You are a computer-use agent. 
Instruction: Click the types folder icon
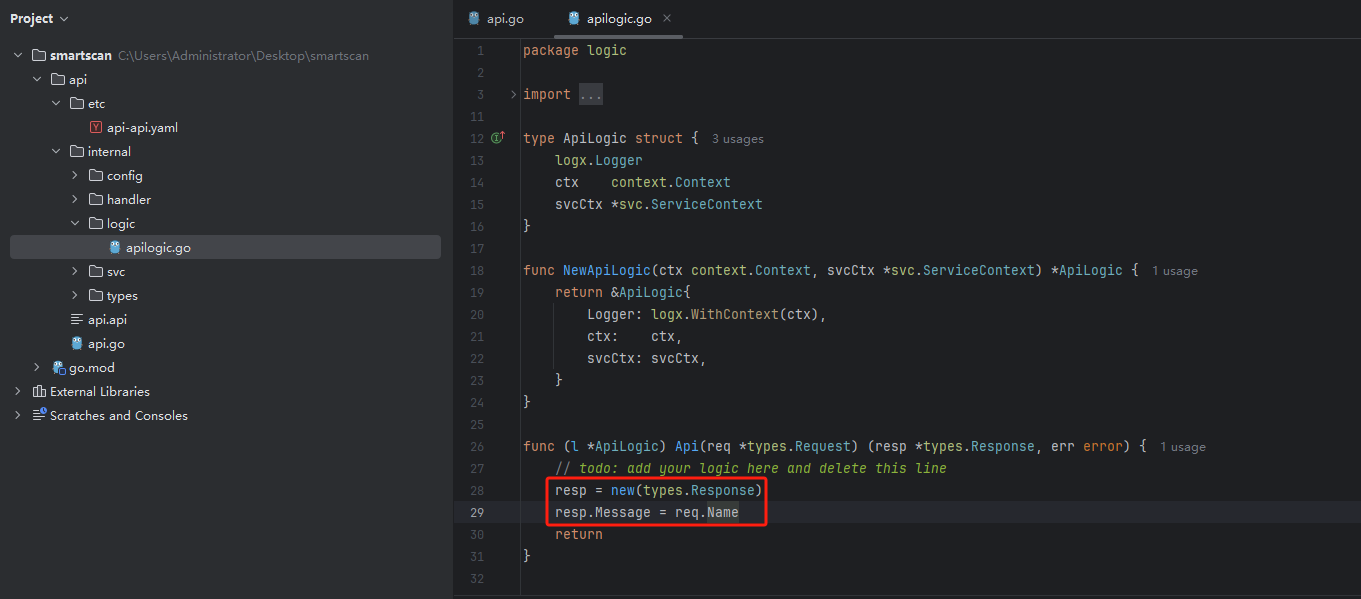pyautogui.click(x=96, y=296)
